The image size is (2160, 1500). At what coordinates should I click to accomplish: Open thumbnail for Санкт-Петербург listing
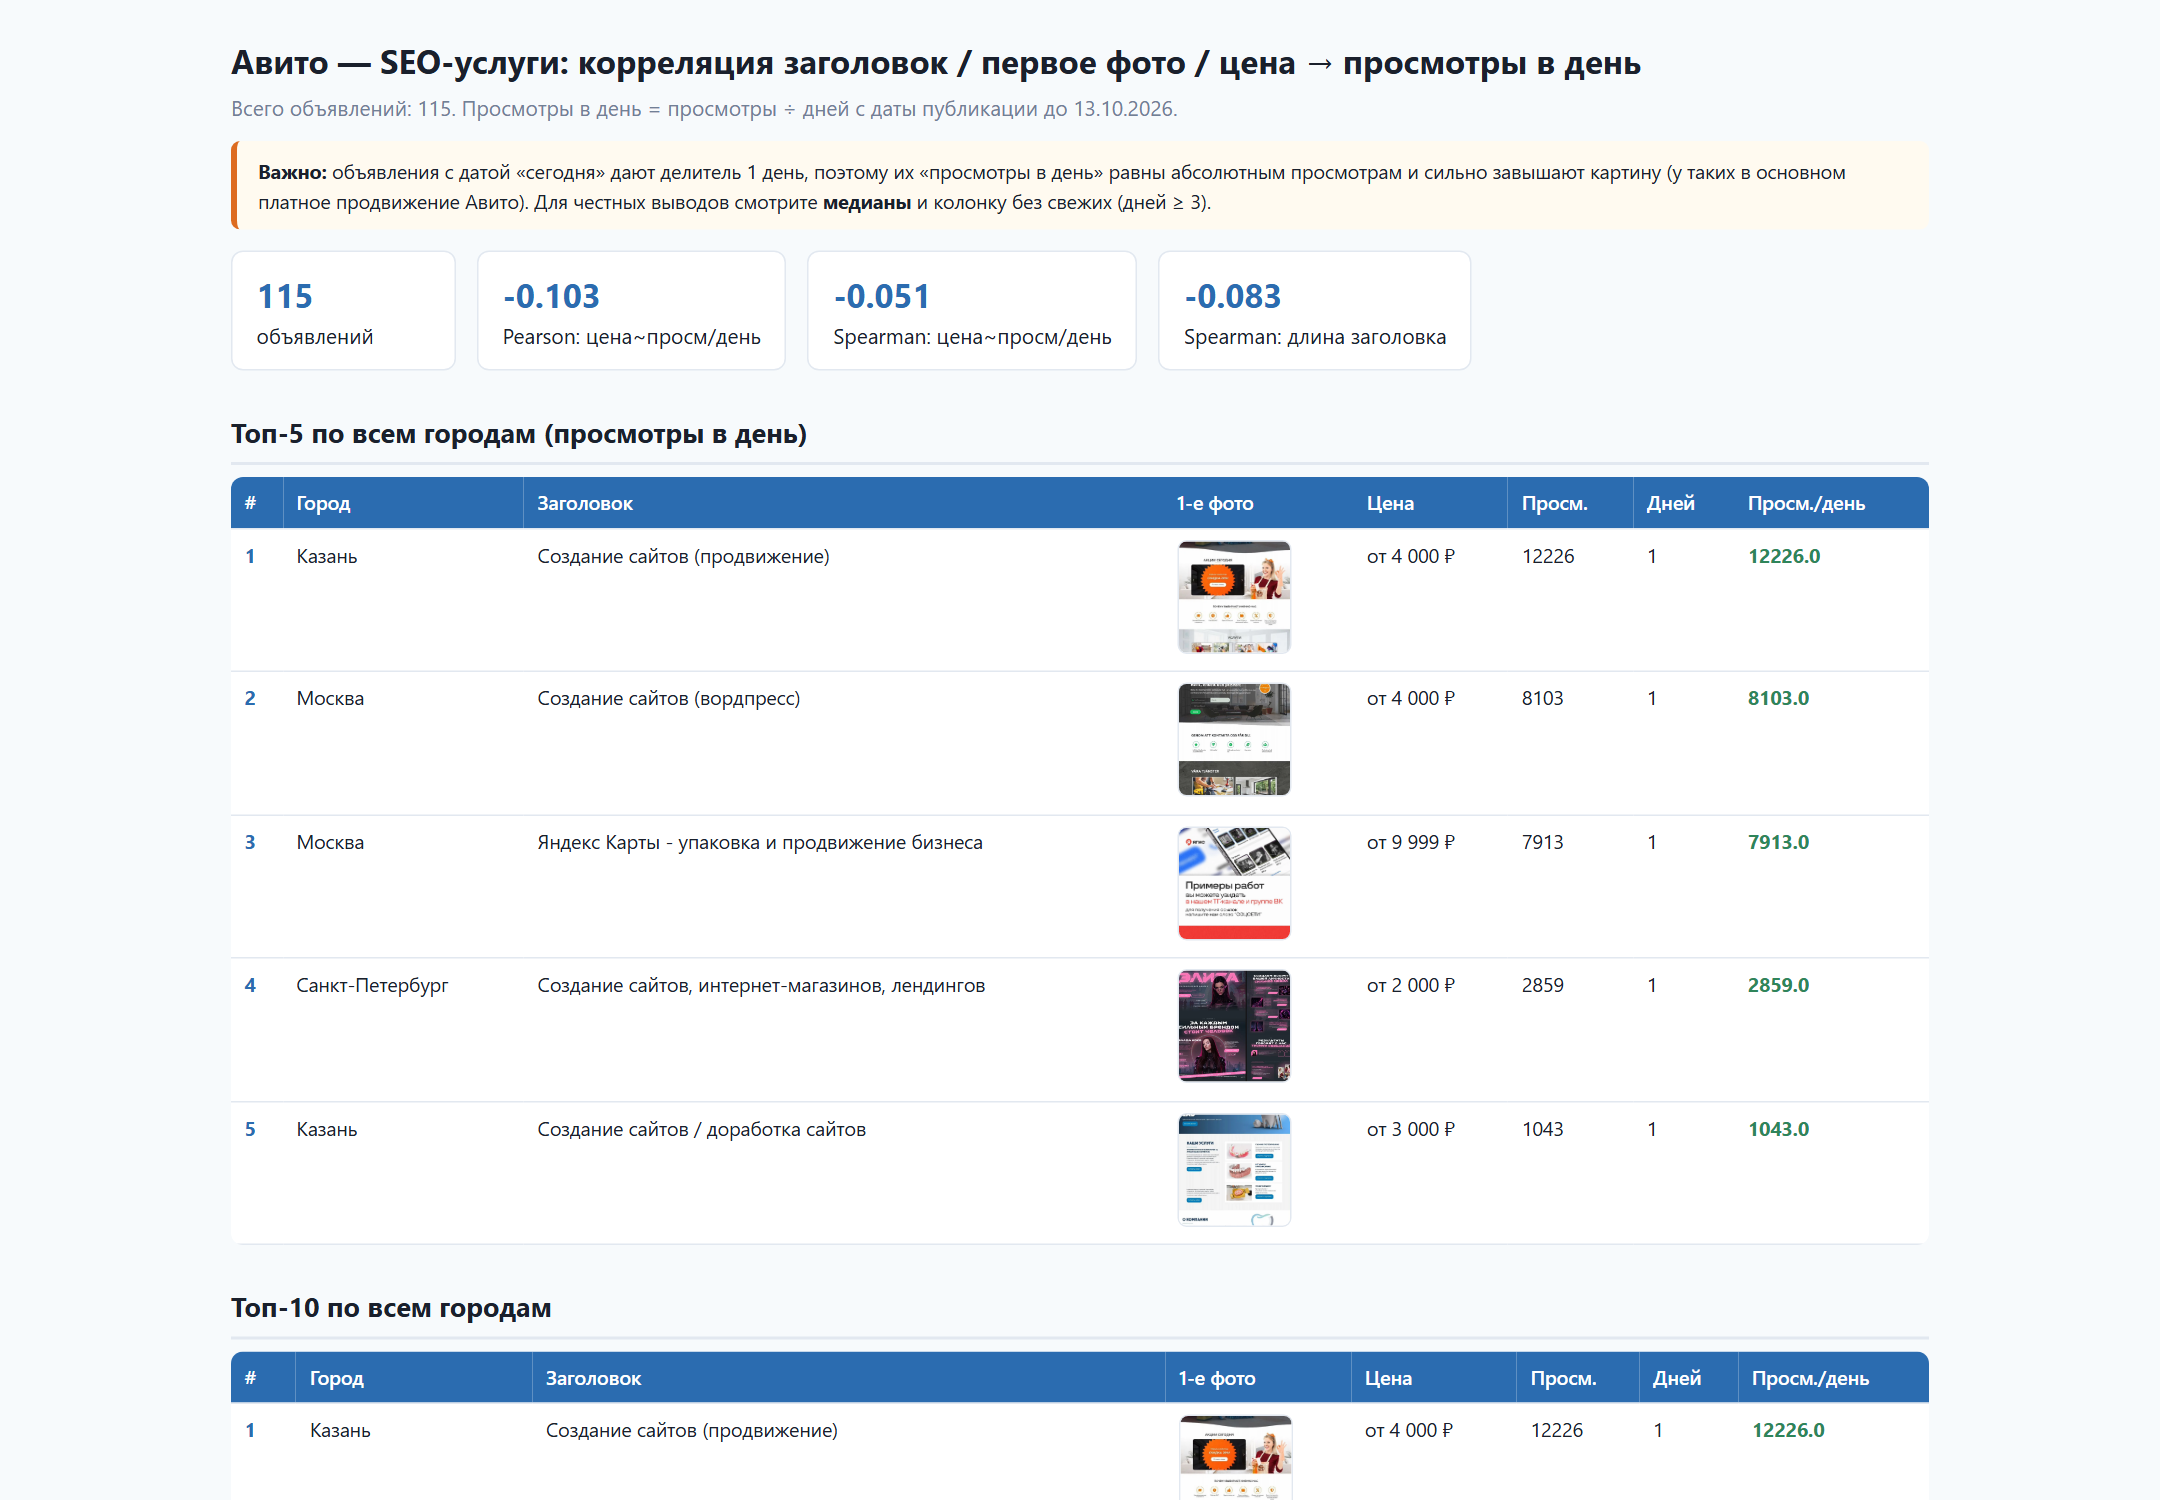point(1234,1026)
